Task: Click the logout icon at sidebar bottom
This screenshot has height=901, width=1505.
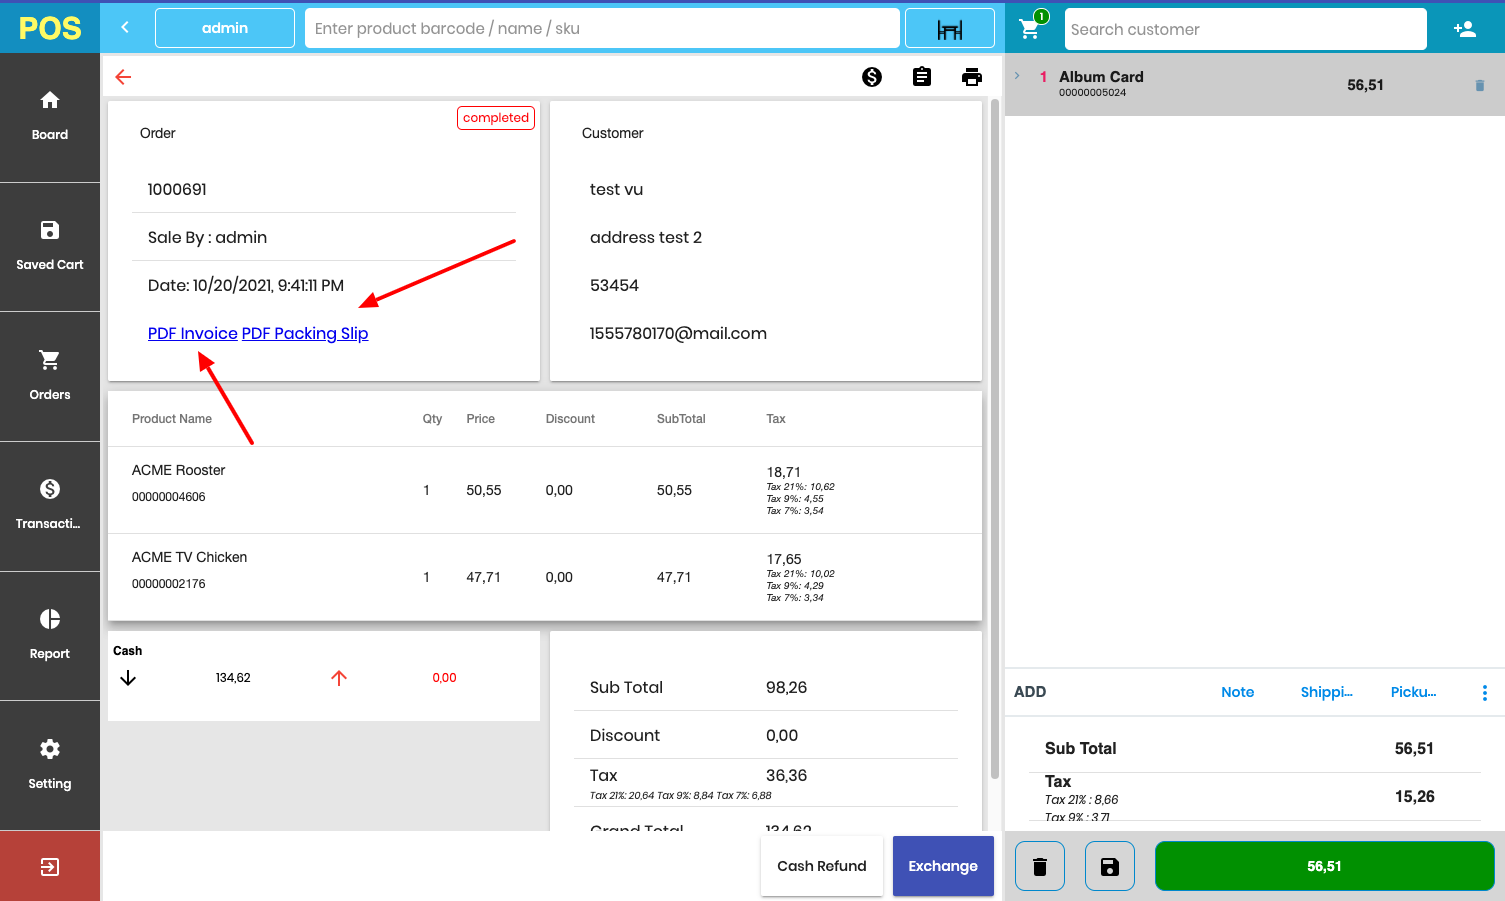Action: coord(50,866)
